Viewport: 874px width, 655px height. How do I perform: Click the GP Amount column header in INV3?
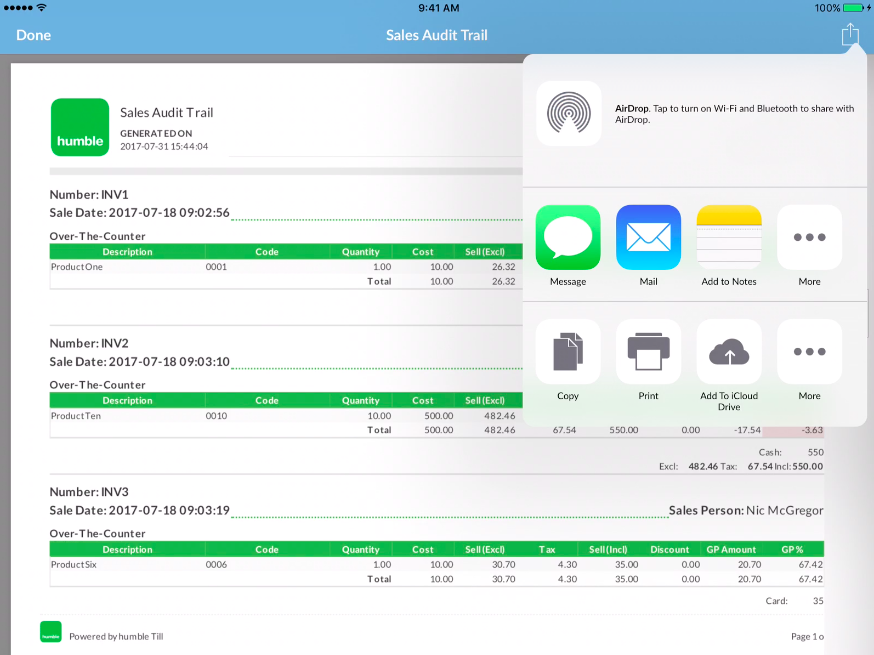[731, 550]
